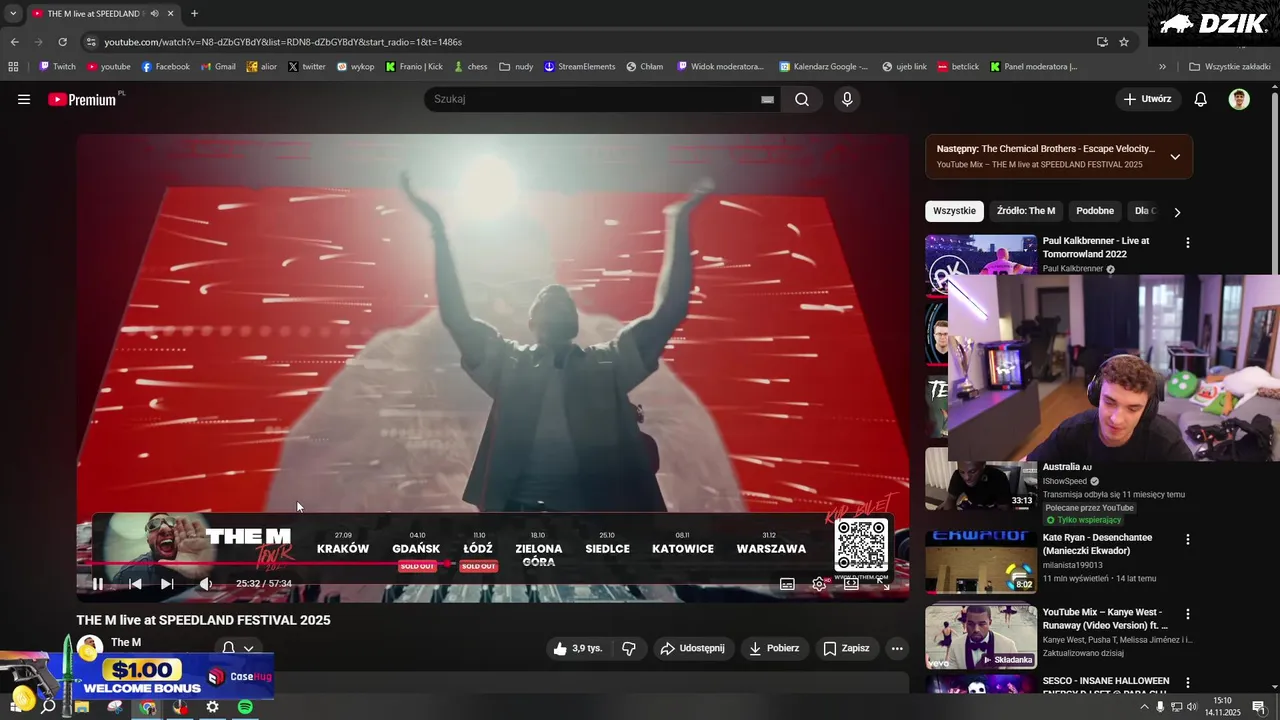Viewport: 1280px width, 720px height.
Task: Dislike the video with thumbs down
Action: (x=629, y=648)
